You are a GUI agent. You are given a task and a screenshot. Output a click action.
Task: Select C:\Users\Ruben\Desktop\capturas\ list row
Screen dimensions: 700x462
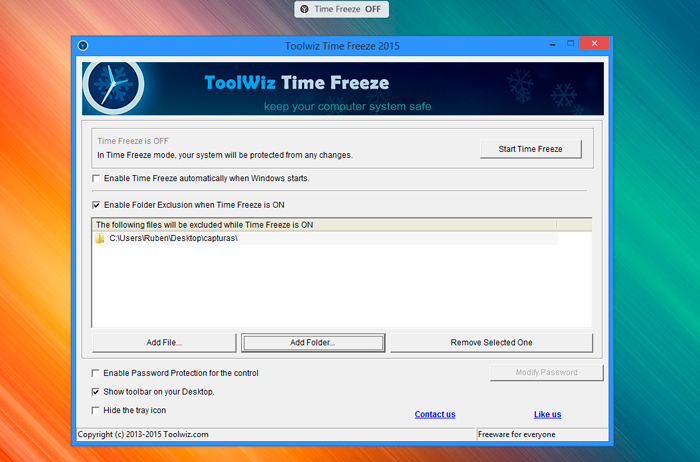[x=325, y=238]
